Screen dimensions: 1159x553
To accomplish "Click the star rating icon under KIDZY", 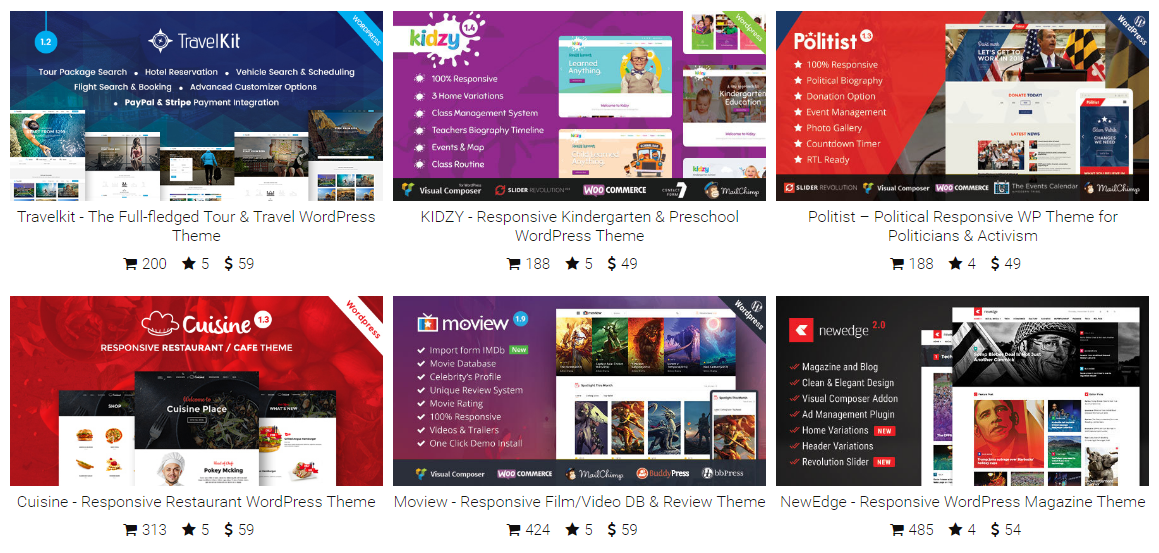I will (x=572, y=263).
